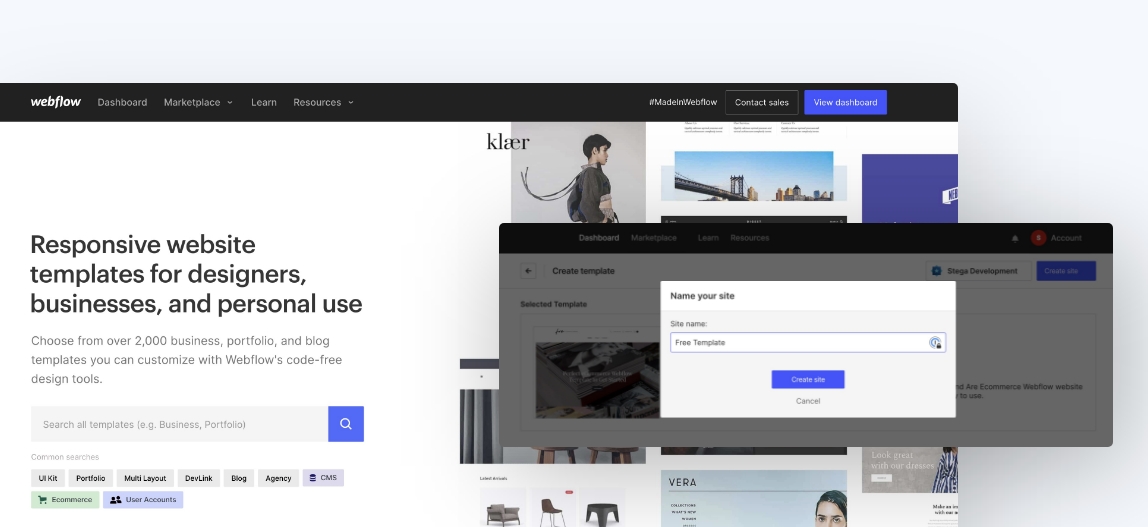Click the search magnifier button
Image resolution: width=1148 pixels, height=527 pixels.
(x=346, y=424)
